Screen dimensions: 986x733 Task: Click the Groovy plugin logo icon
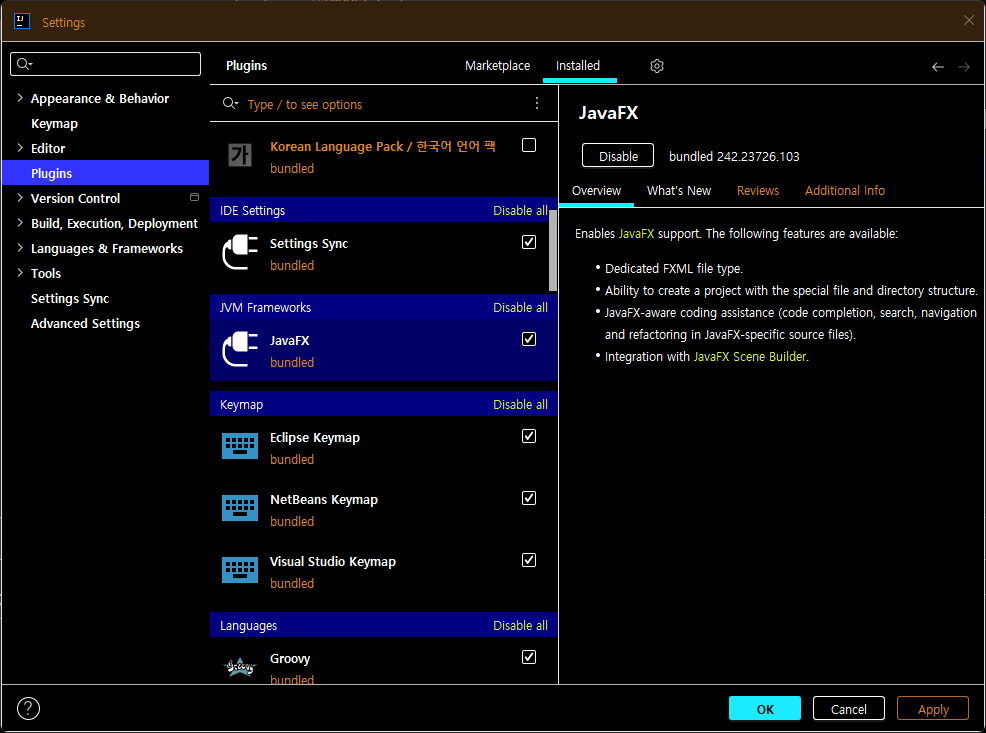[x=240, y=667]
